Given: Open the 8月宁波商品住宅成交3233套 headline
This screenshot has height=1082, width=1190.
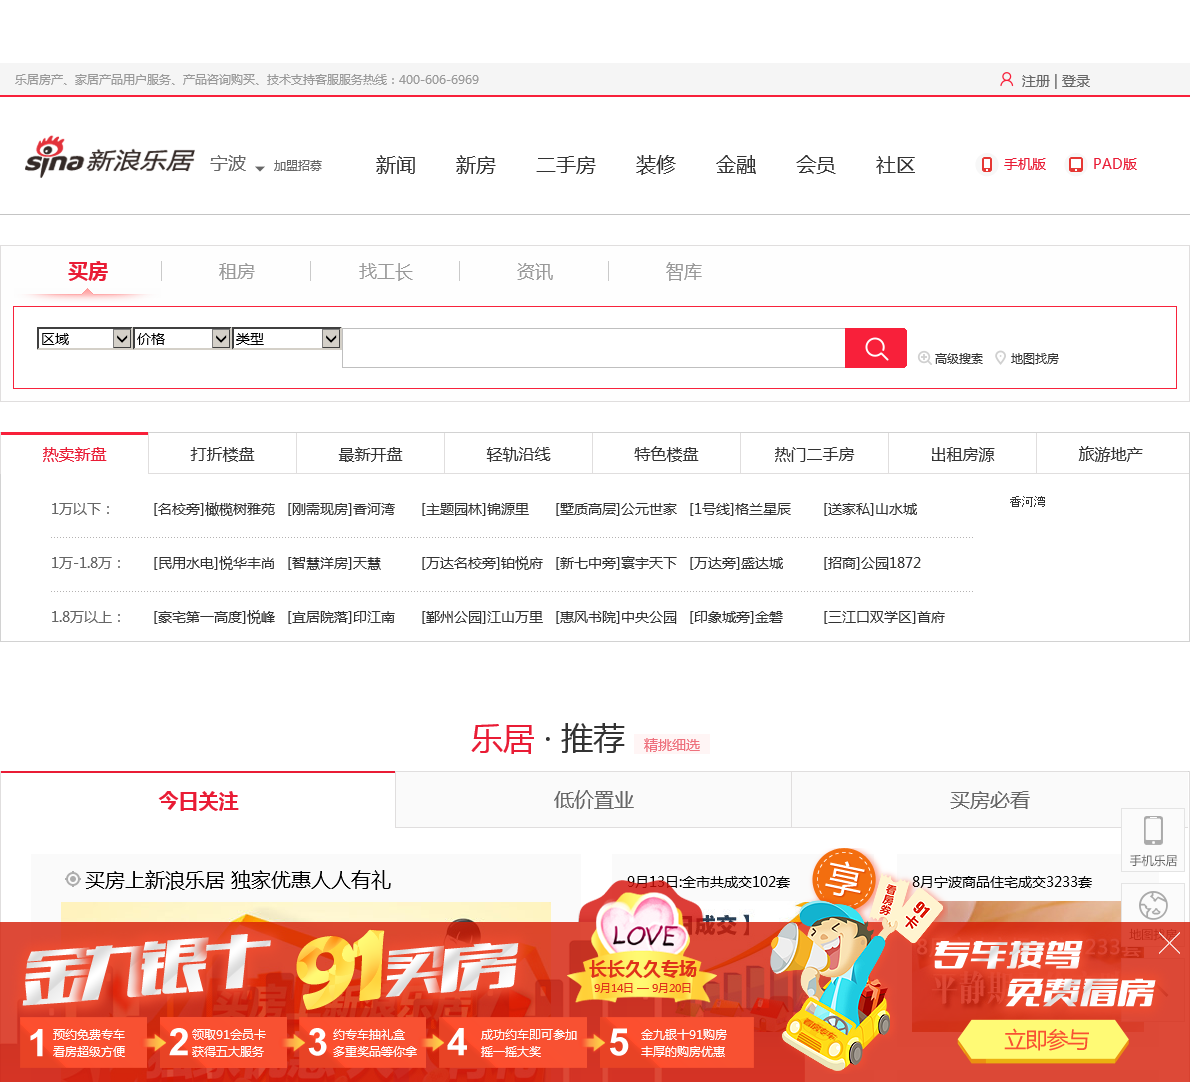Looking at the screenshot, I should (1002, 882).
